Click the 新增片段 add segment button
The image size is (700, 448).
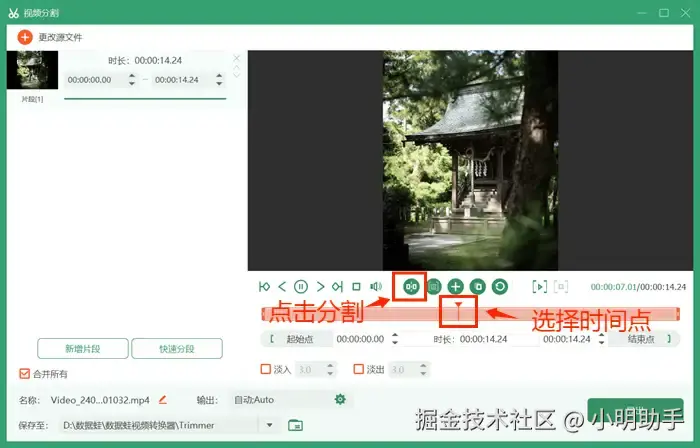(83, 348)
